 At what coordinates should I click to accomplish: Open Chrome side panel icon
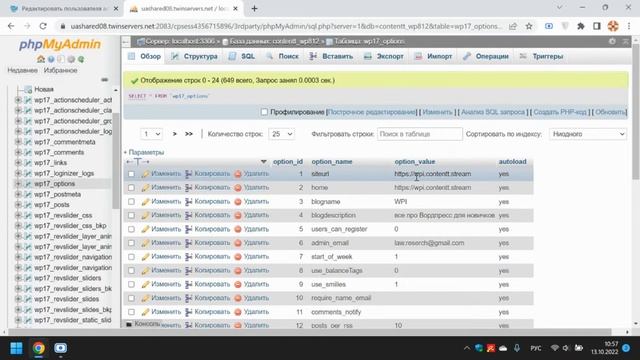coord(597,26)
